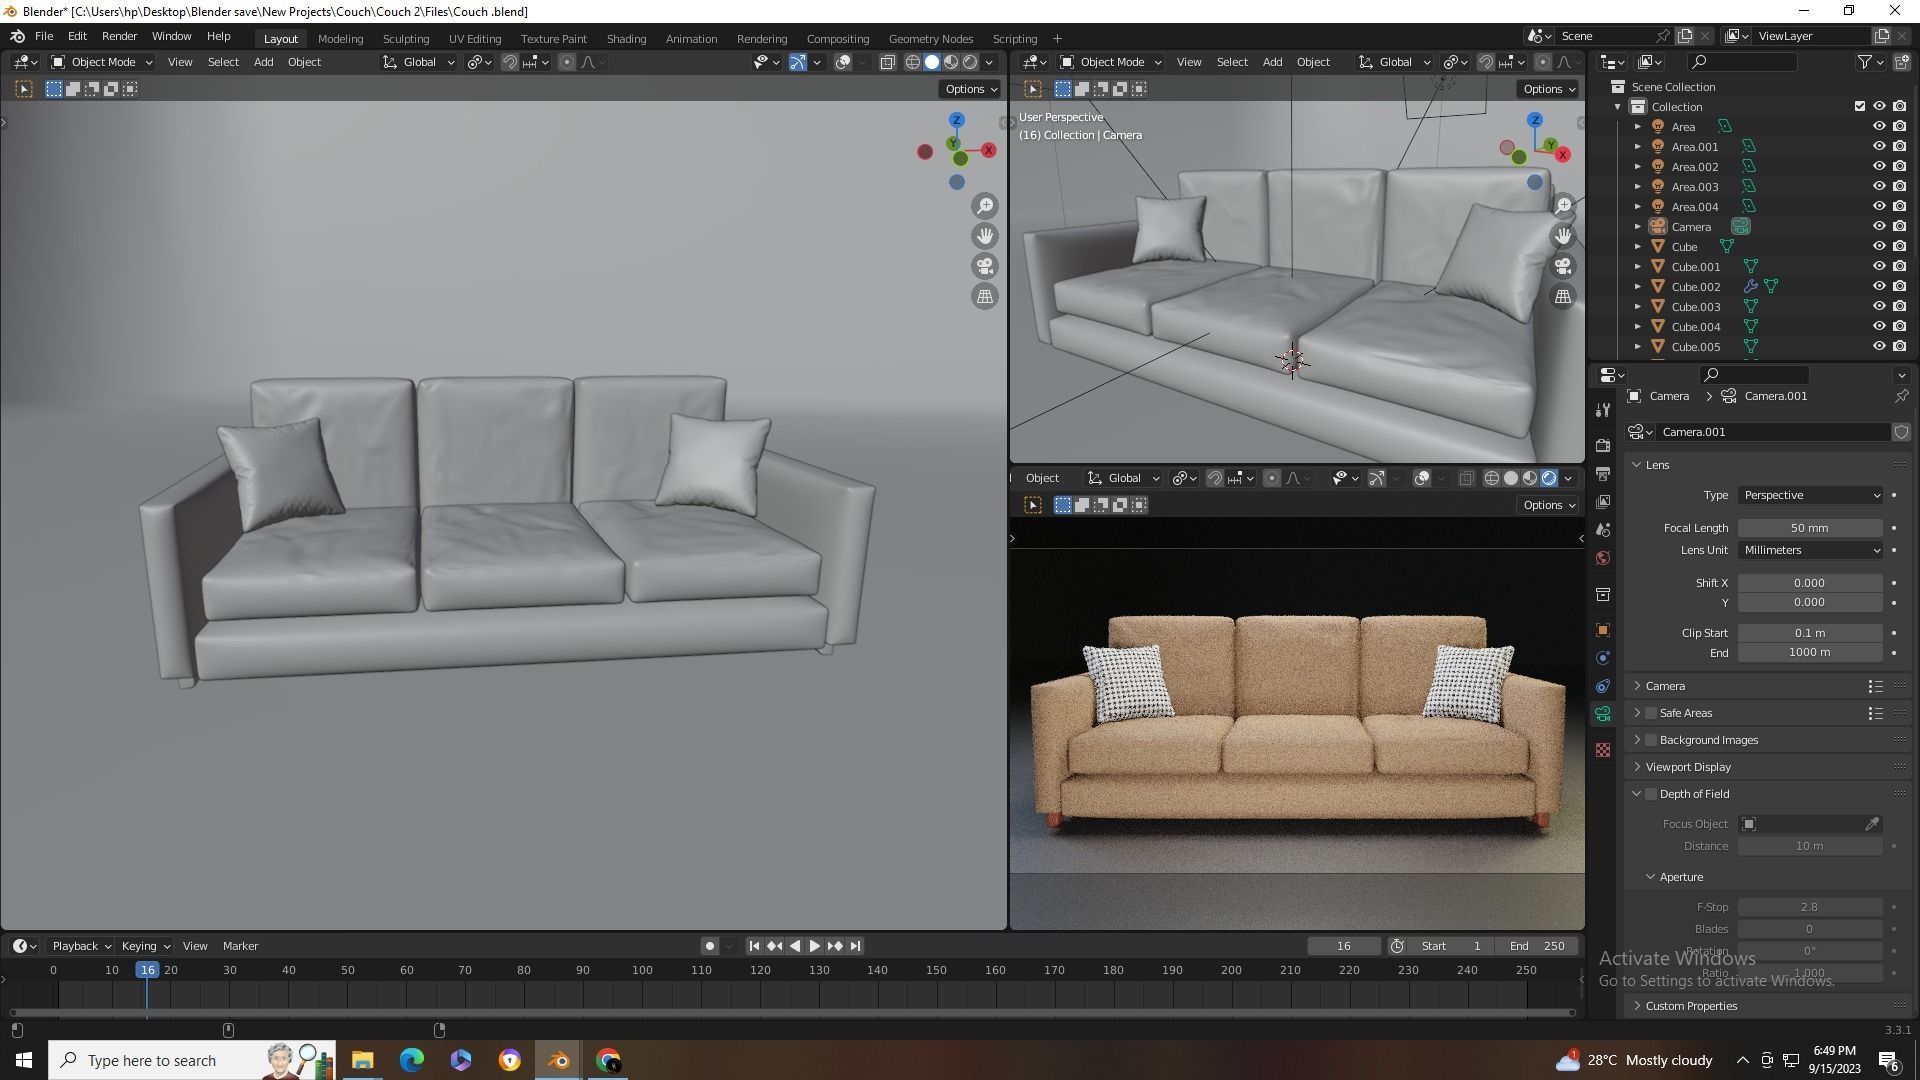Screen dimensions: 1920x1080
Task: Open the Render properties tab
Action: 1603,445
